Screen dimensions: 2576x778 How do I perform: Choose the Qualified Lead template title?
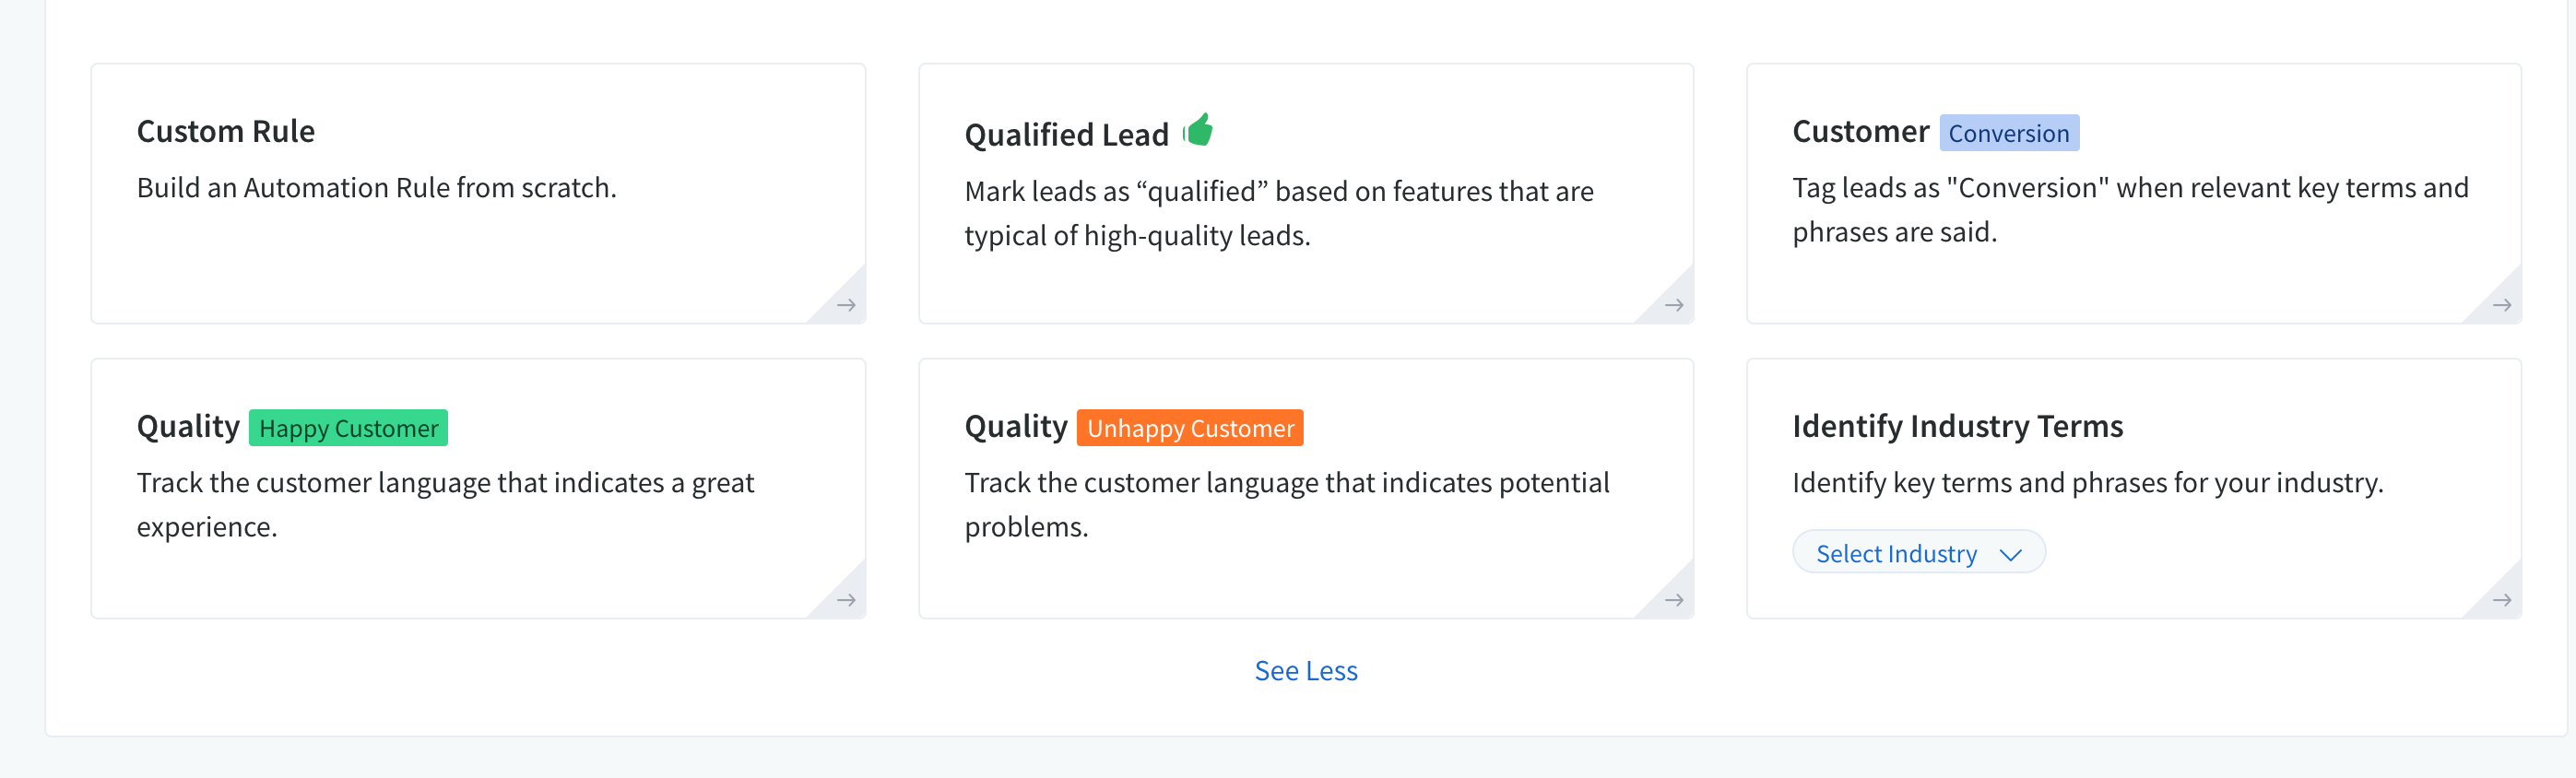tap(1066, 134)
